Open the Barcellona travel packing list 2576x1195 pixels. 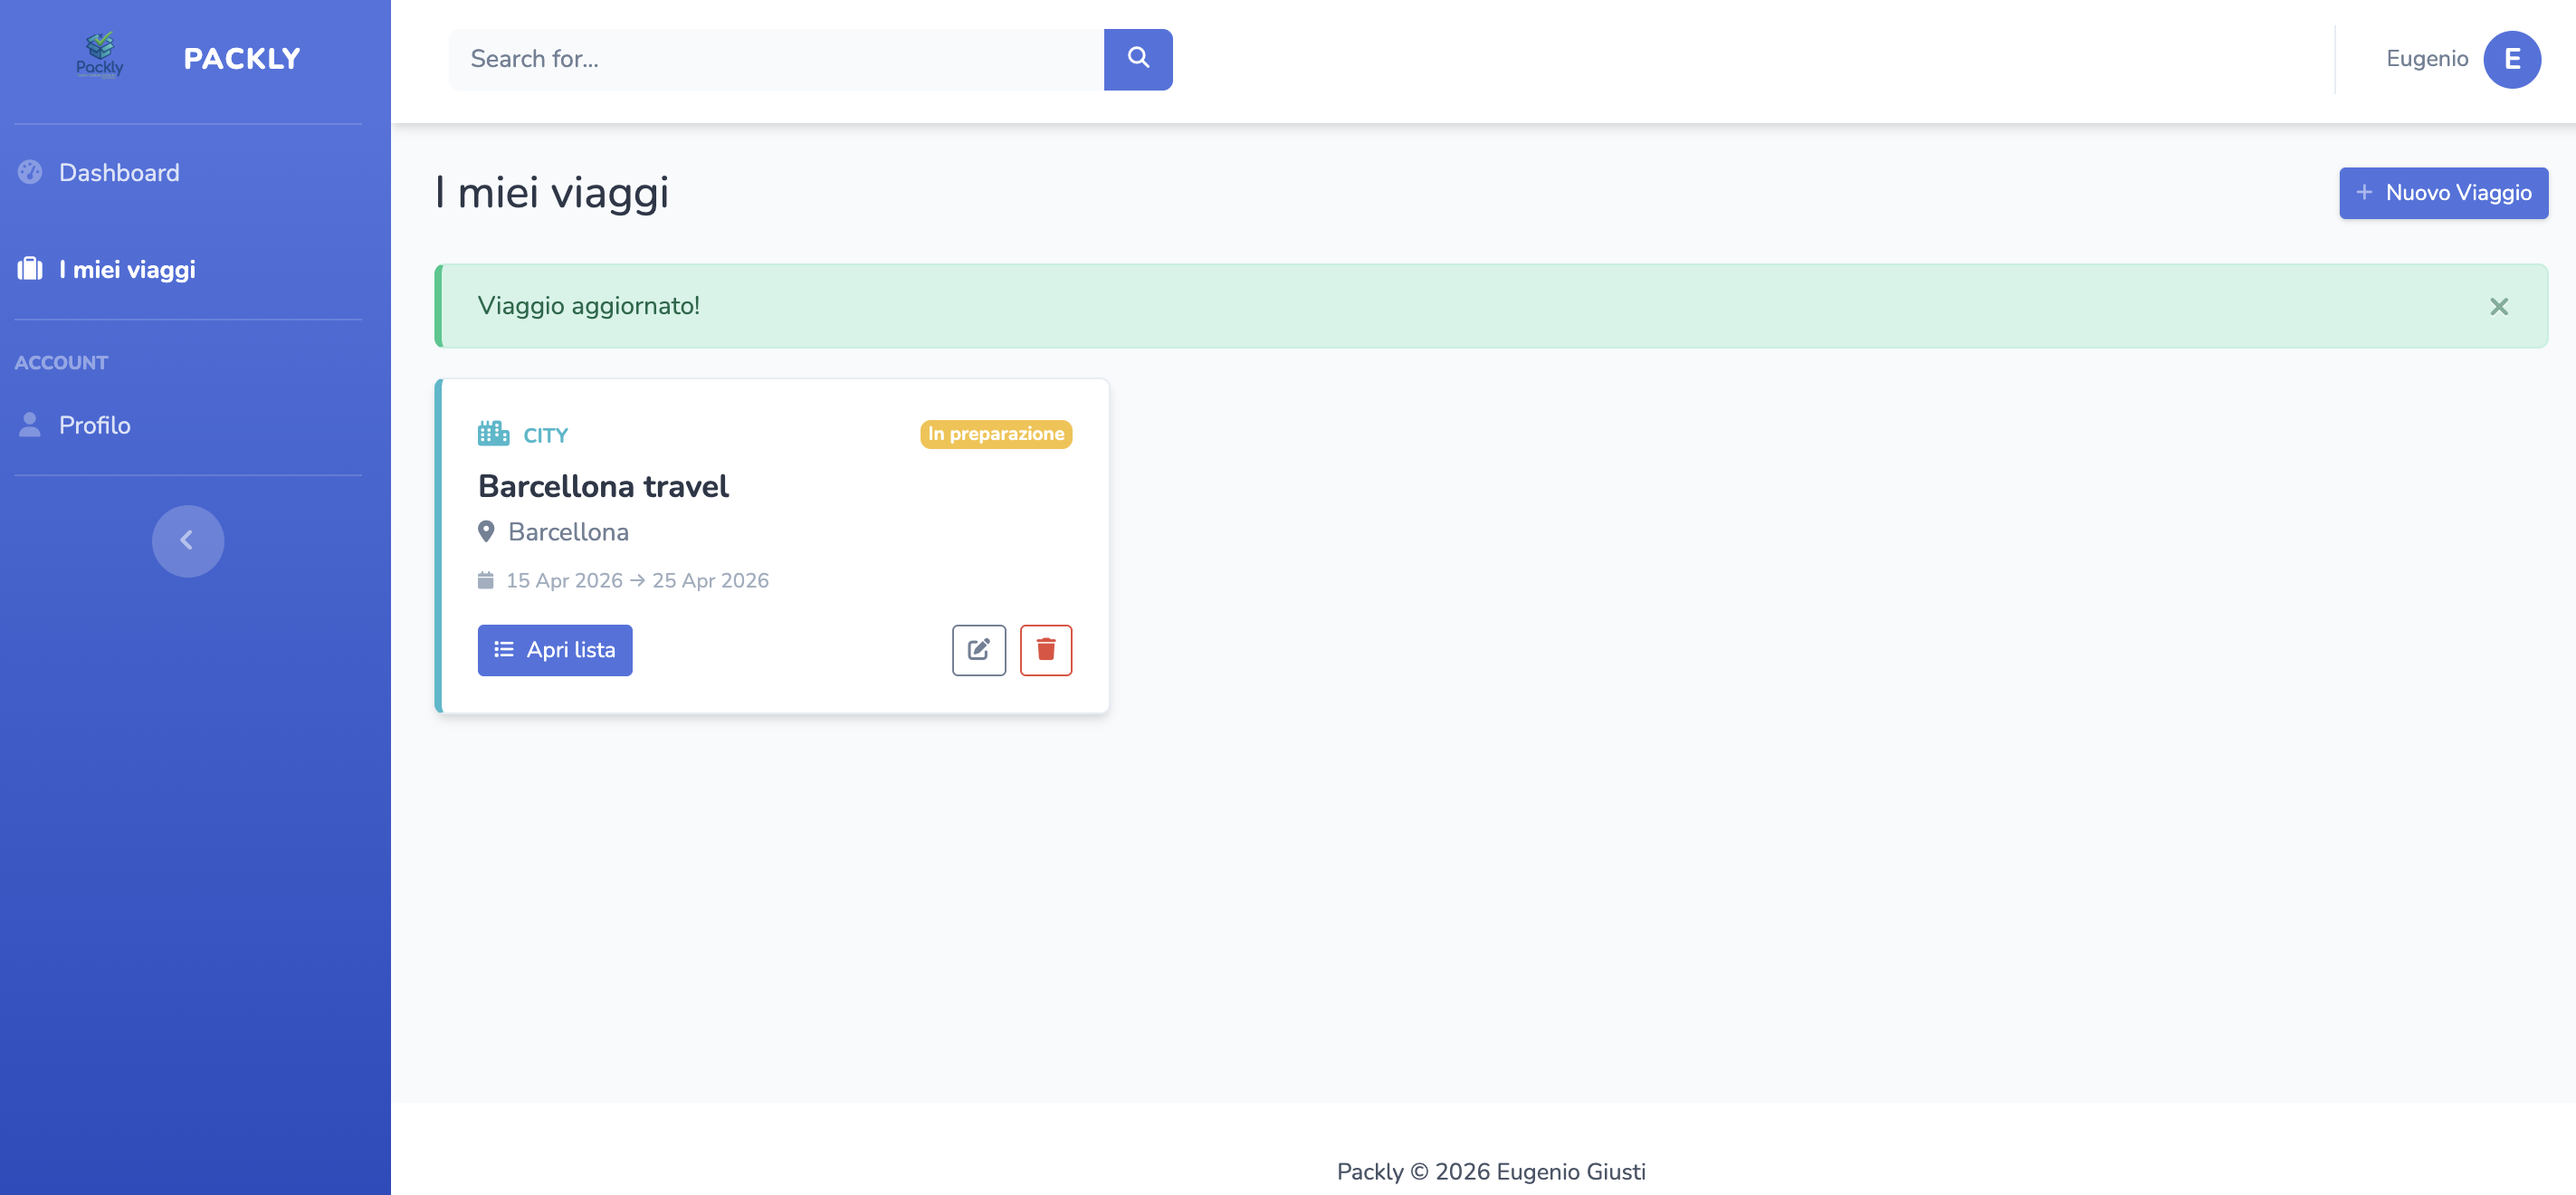[554, 649]
